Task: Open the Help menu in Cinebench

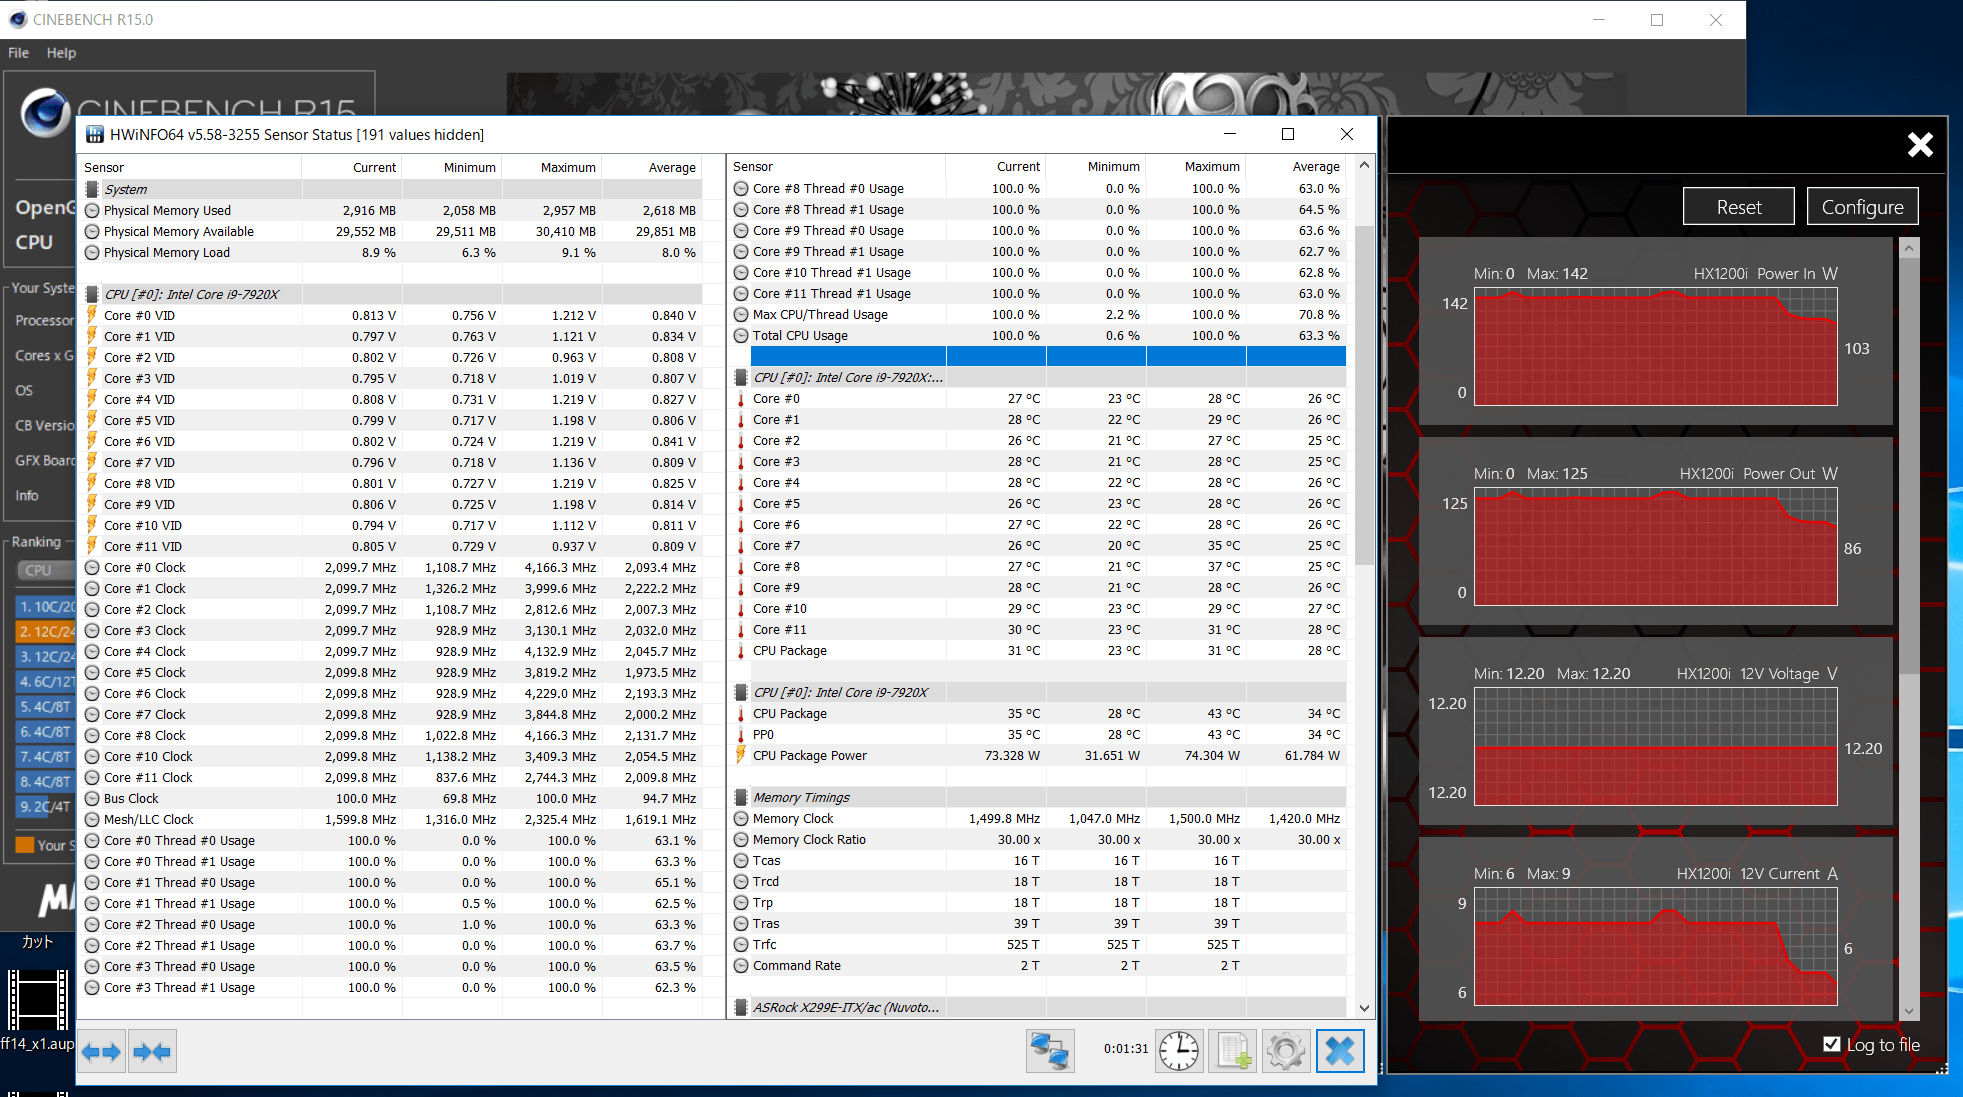Action: (x=61, y=53)
